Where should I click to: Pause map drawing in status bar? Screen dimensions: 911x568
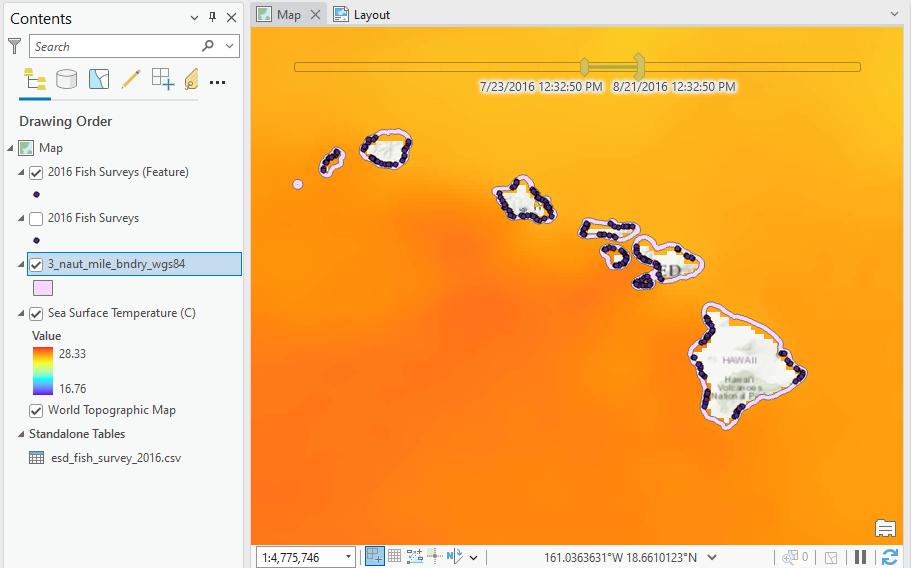860,557
